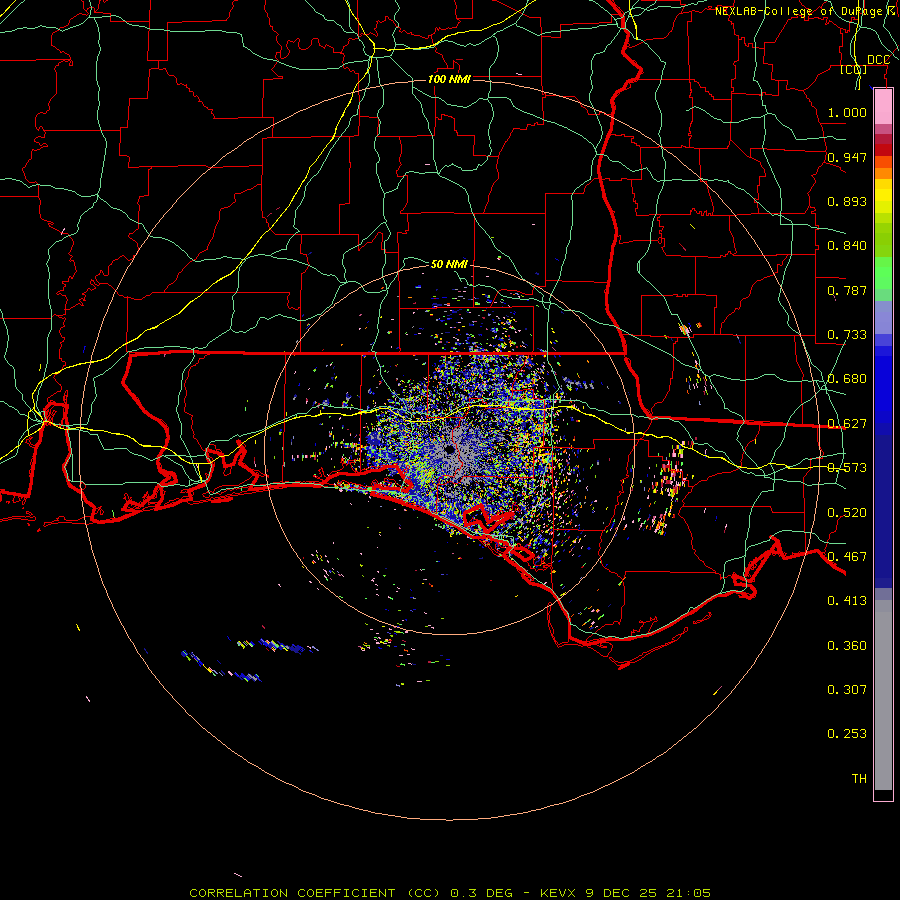Select the 0.627 scale value
This screenshot has width=900, height=900.
(847, 424)
